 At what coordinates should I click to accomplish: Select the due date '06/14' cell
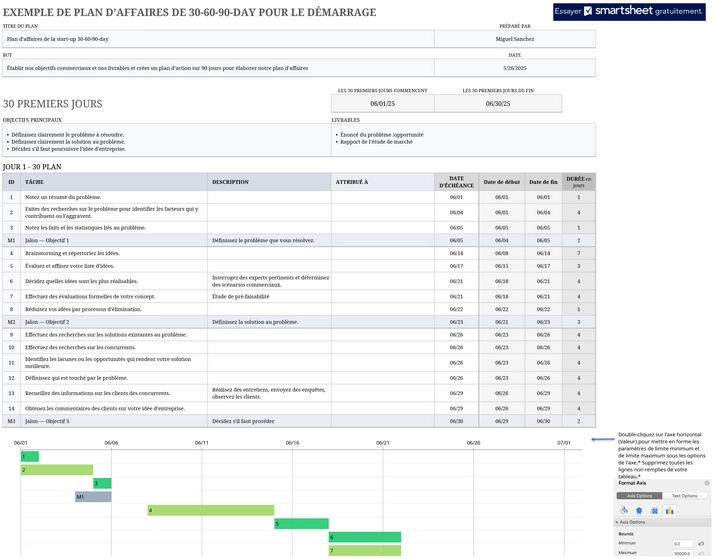pyautogui.click(x=456, y=253)
